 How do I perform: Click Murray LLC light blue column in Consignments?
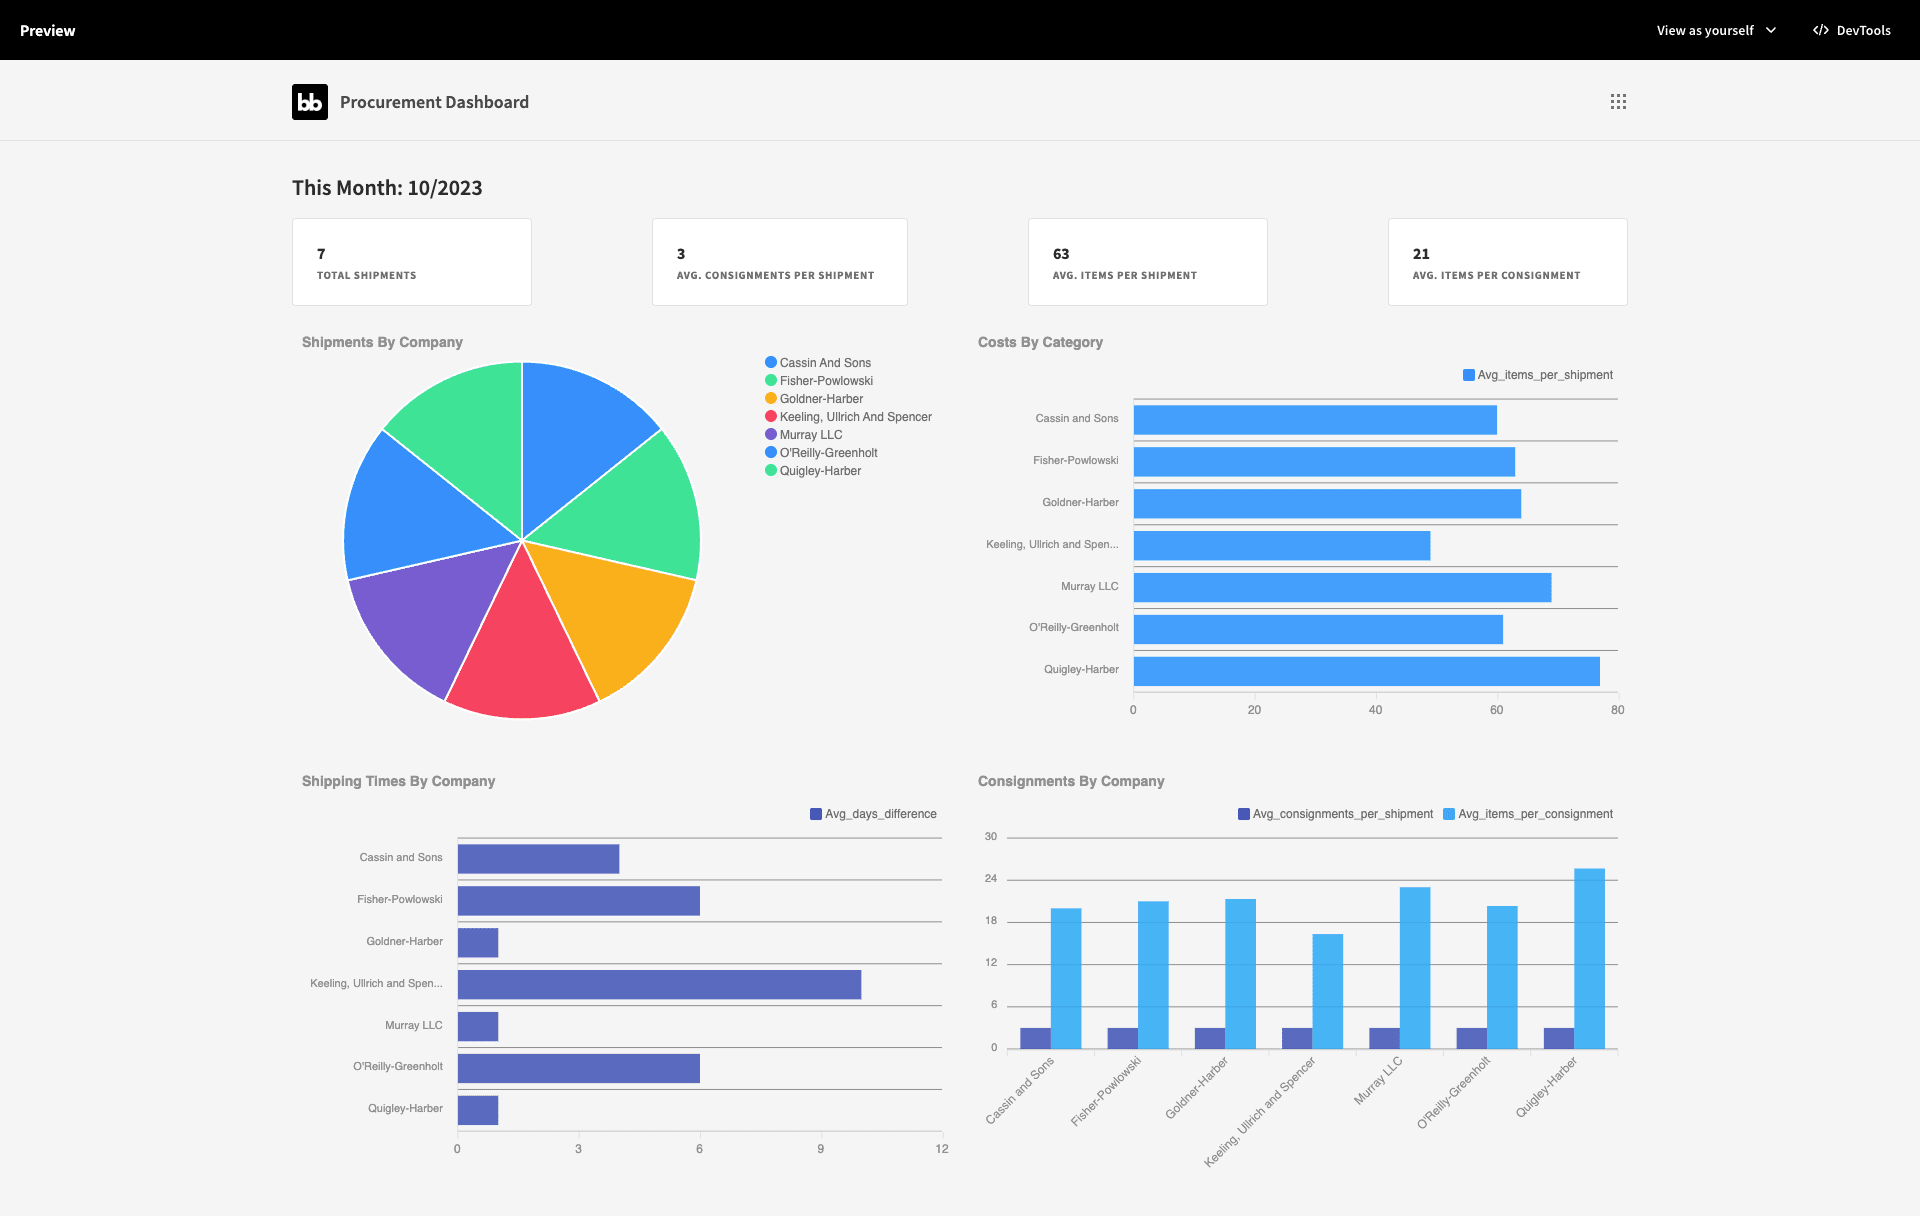coord(1415,968)
